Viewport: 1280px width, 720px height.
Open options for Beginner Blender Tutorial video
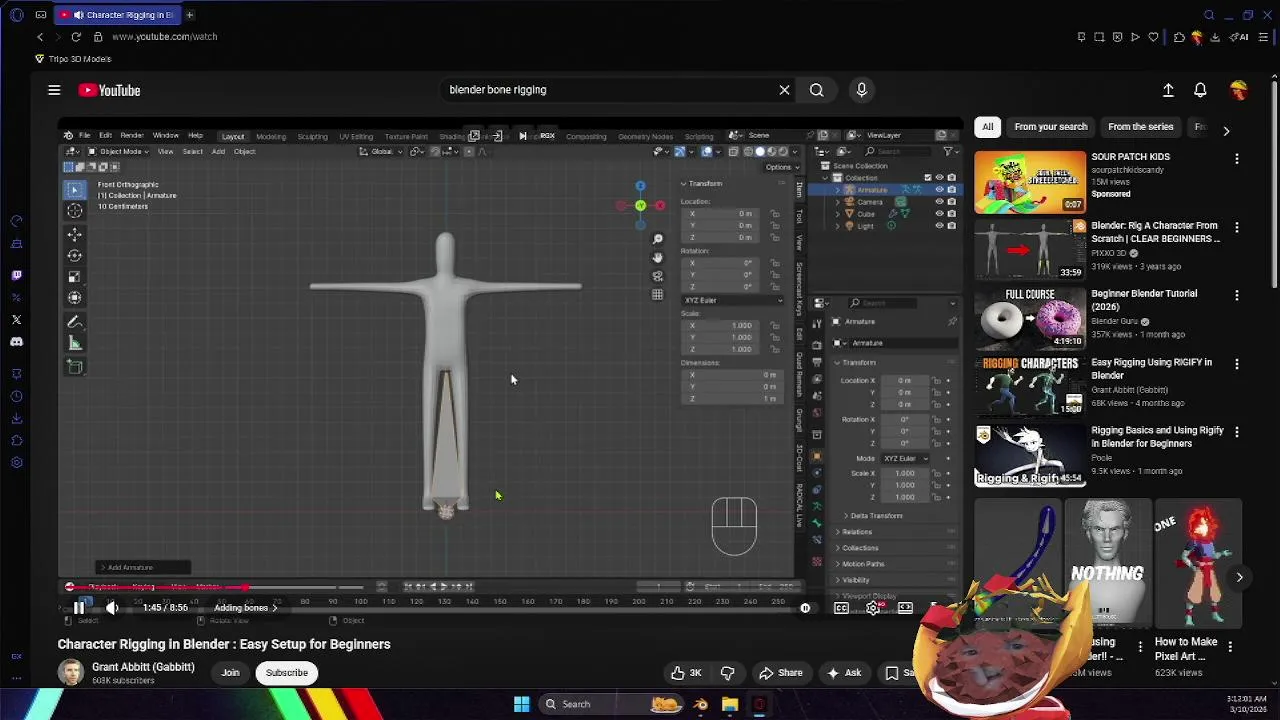(1237, 296)
